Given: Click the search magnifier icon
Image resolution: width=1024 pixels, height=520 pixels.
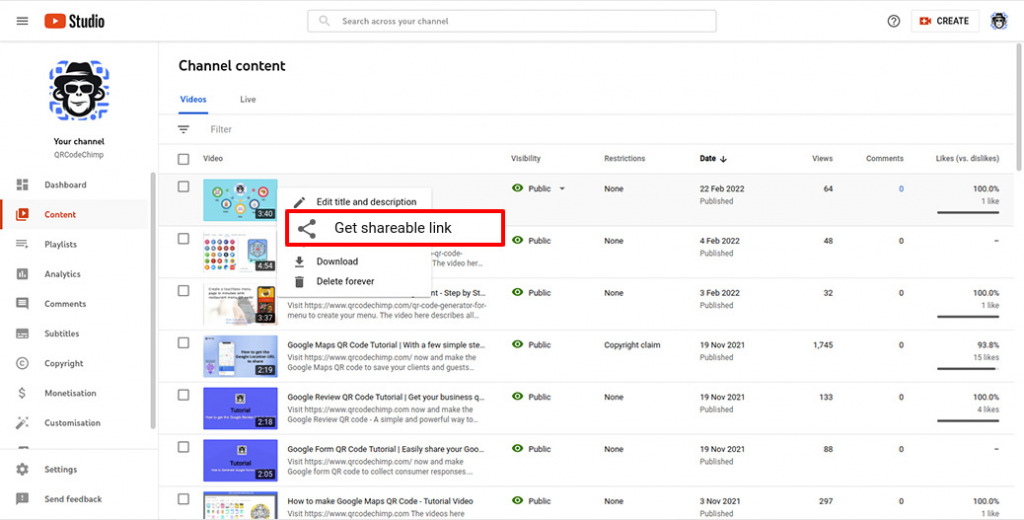Looking at the screenshot, I should [324, 21].
